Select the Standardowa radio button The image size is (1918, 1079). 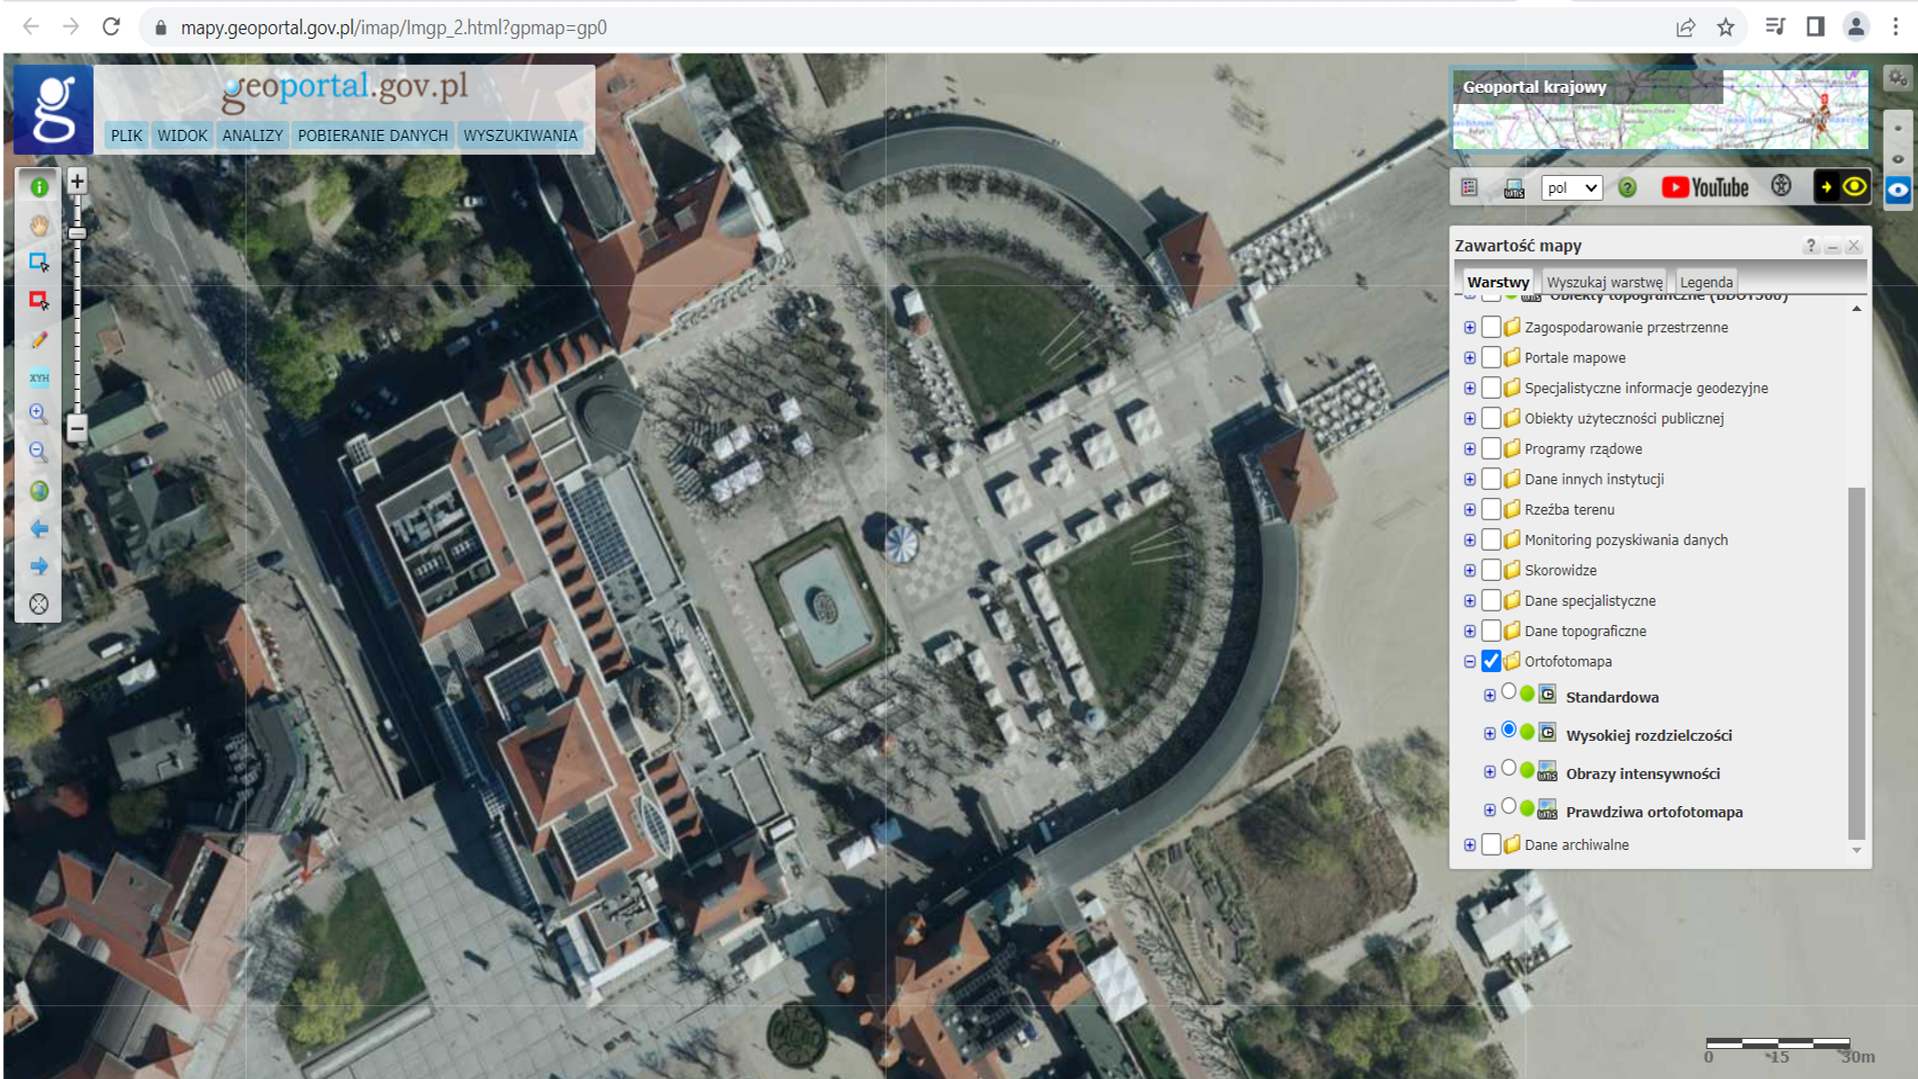tap(1509, 693)
